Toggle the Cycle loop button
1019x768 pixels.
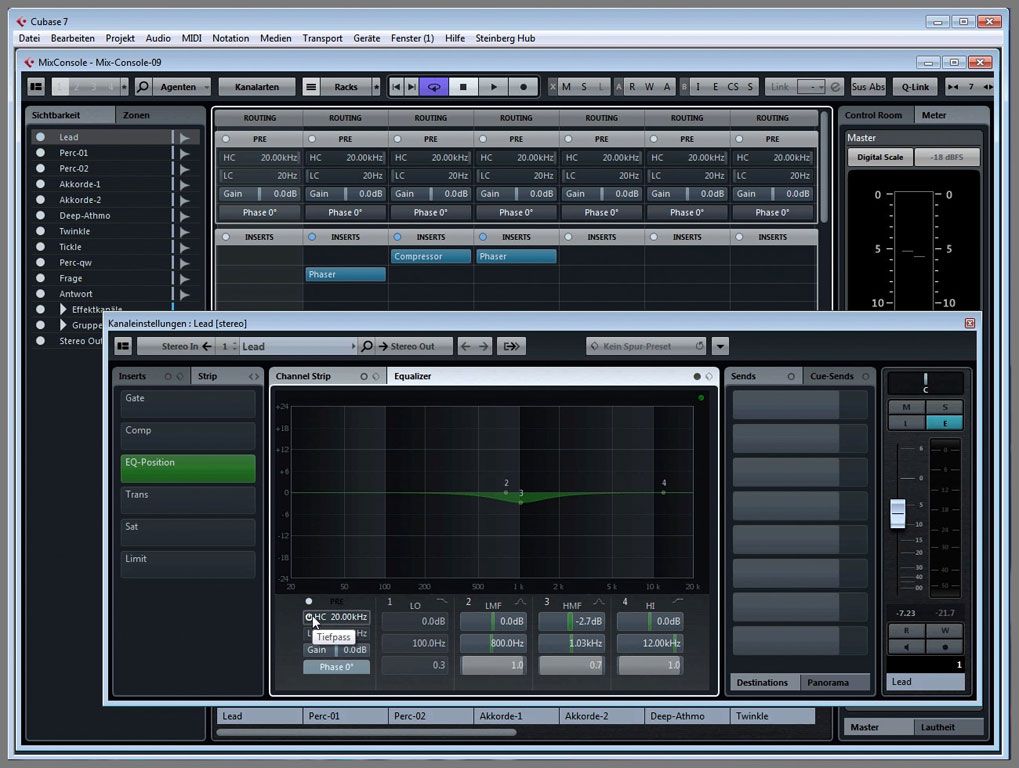433,86
